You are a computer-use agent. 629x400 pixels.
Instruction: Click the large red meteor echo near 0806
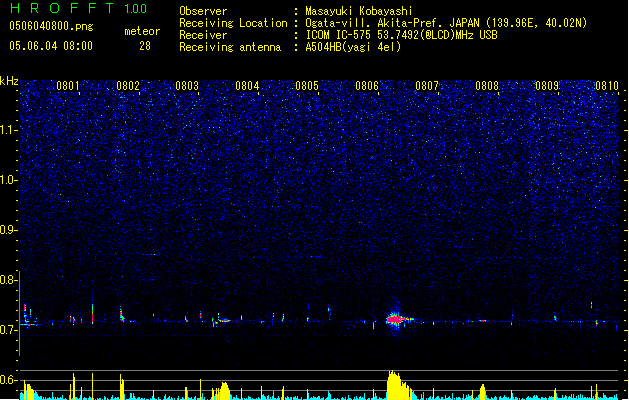pyautogui.click(x=396, y=319)
